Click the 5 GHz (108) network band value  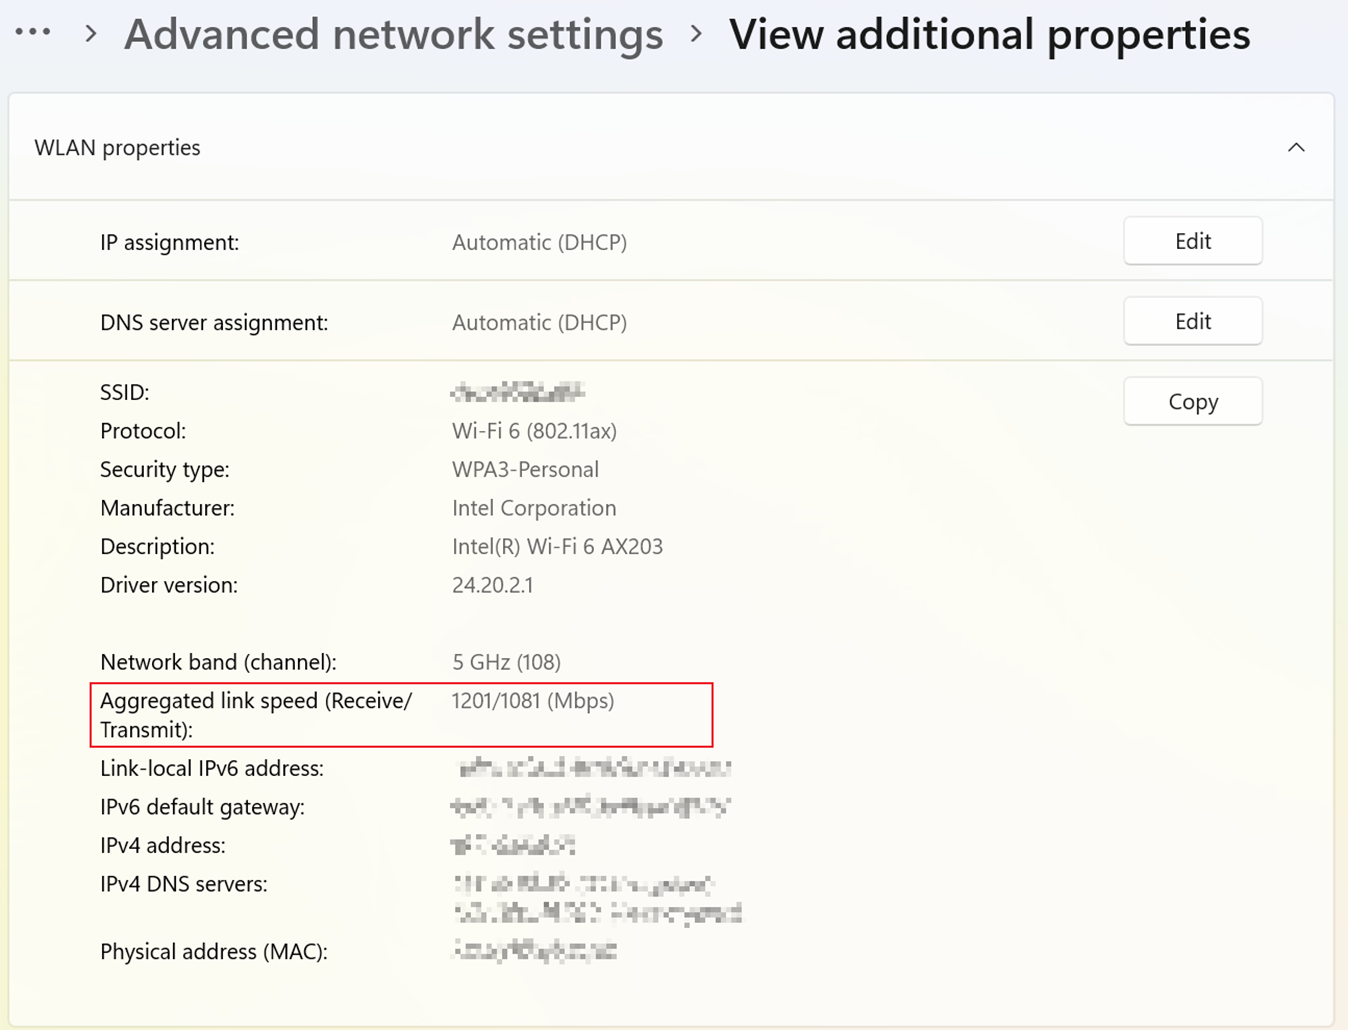[506, 661]
